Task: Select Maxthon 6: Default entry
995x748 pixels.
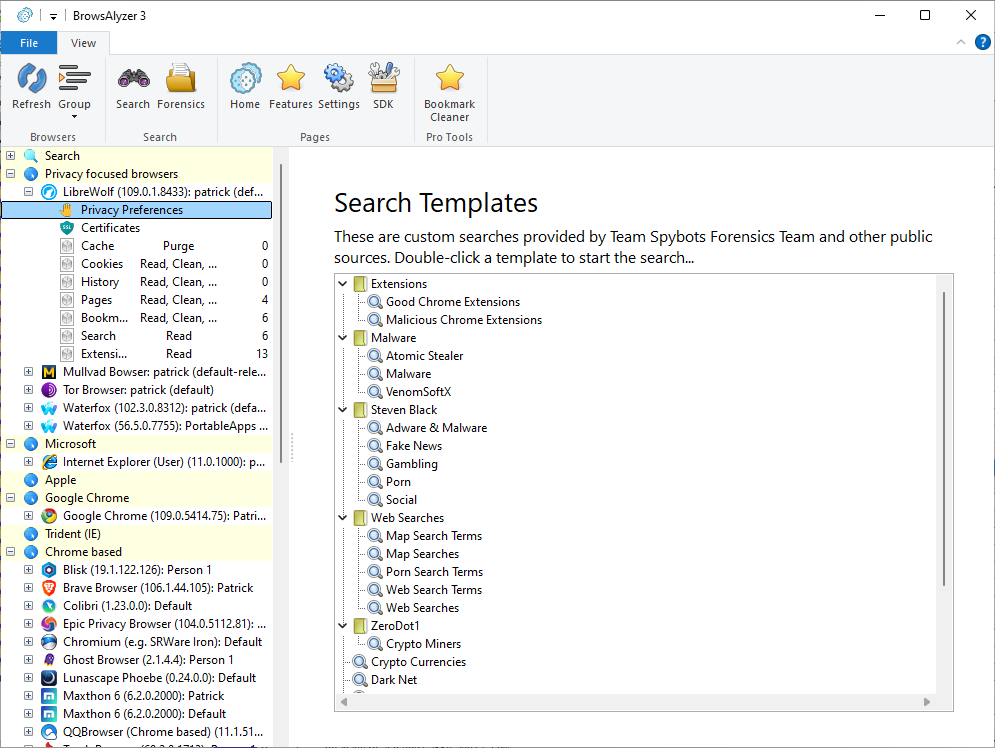Action: pyautogui.click(x=144, y=714)
